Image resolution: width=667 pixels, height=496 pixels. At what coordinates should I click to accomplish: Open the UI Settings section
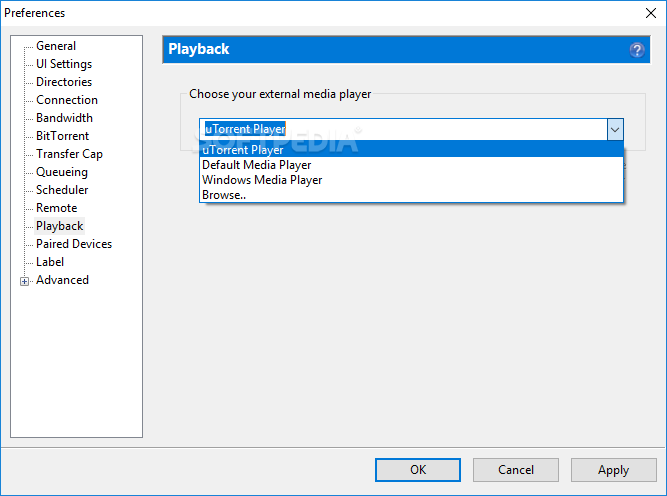tap(64, 64)
